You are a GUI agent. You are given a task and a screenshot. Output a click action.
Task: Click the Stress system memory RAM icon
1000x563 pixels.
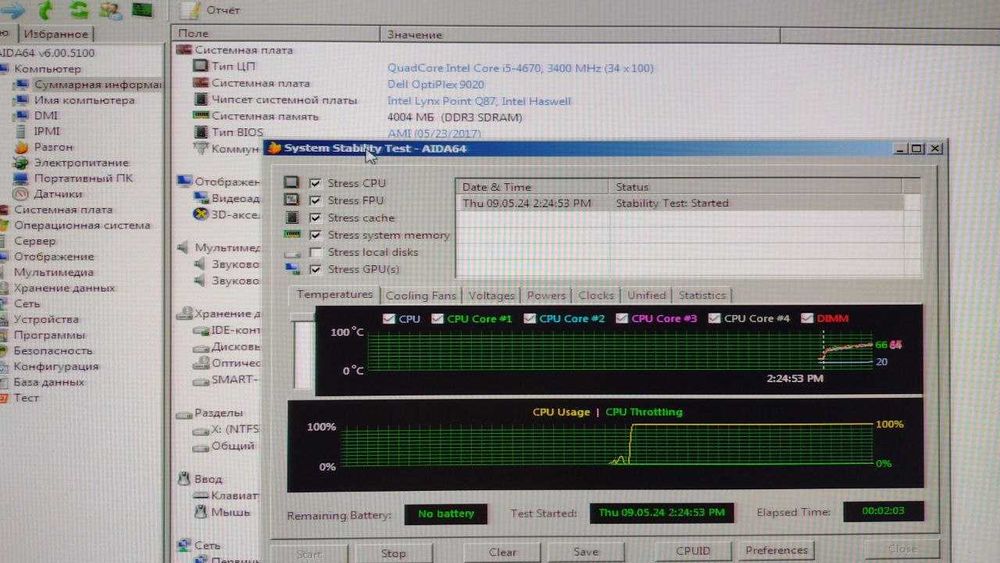click(x=292, y=234)
